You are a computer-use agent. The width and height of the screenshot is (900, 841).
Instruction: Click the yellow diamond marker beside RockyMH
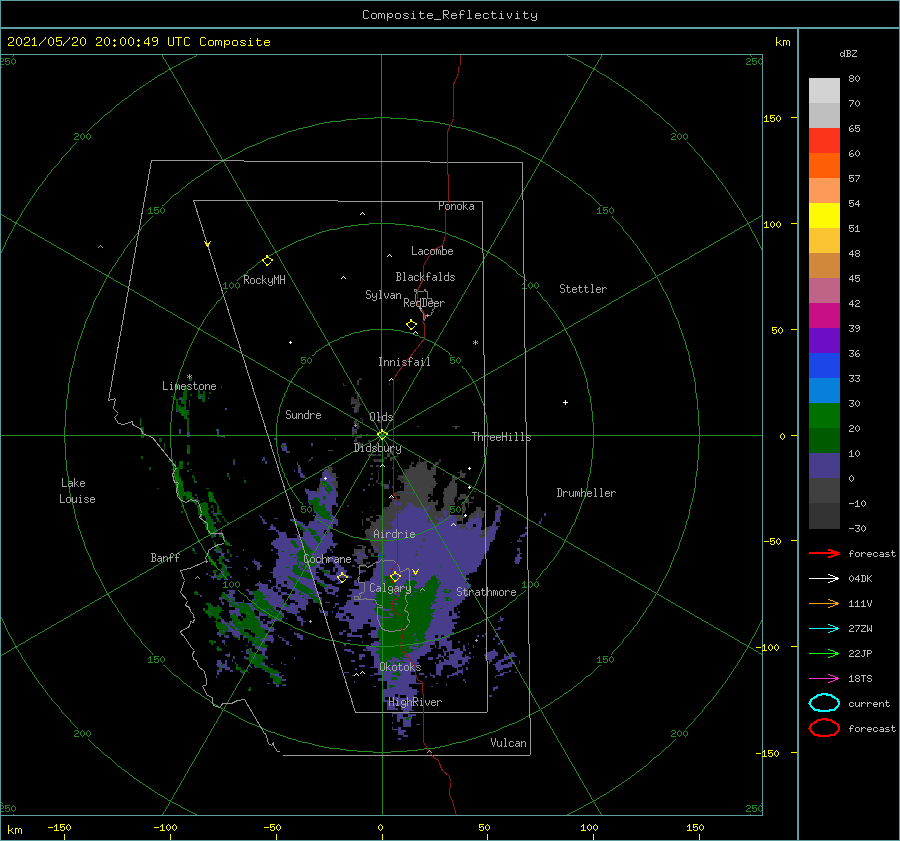point(267,261)
